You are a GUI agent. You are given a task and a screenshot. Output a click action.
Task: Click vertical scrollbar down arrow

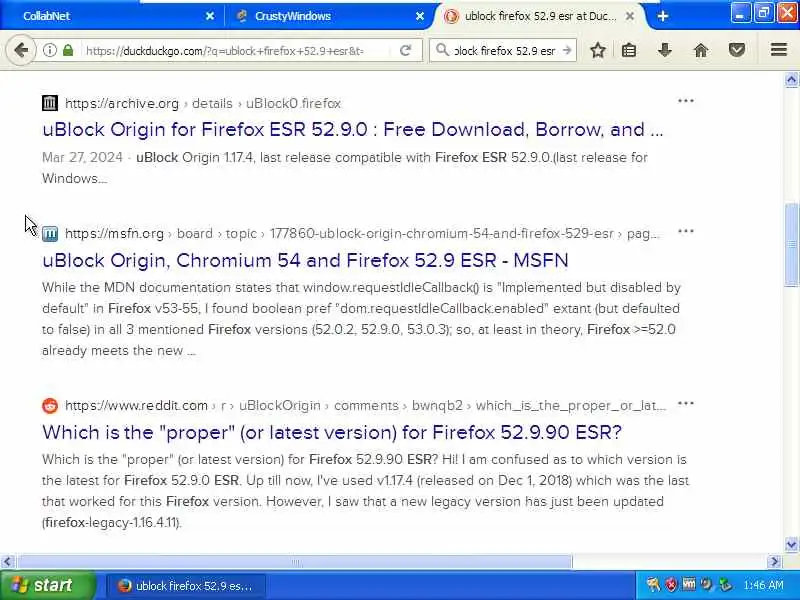click(791, 544)
